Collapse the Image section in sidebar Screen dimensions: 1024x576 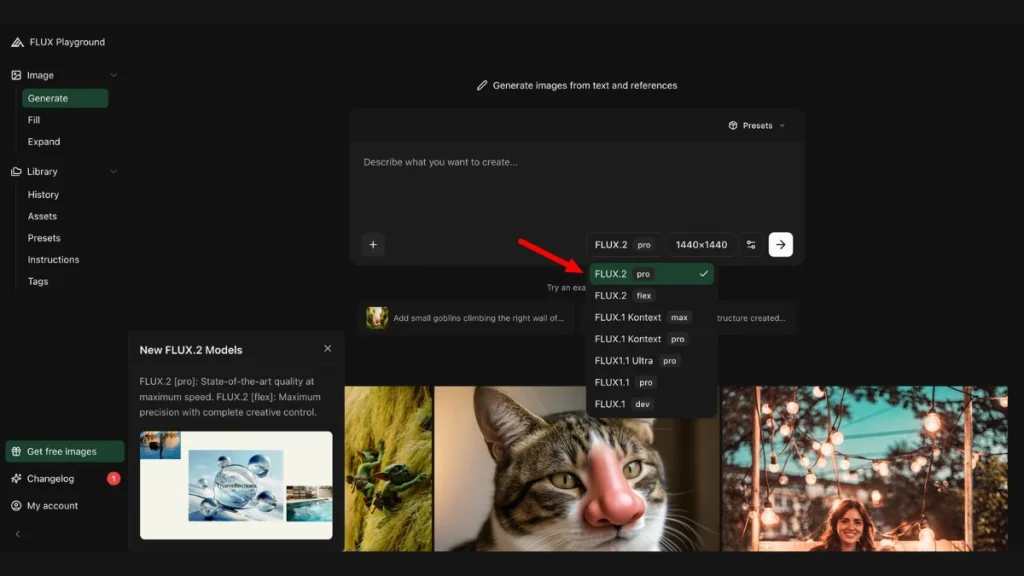click(x=113, y=76)
